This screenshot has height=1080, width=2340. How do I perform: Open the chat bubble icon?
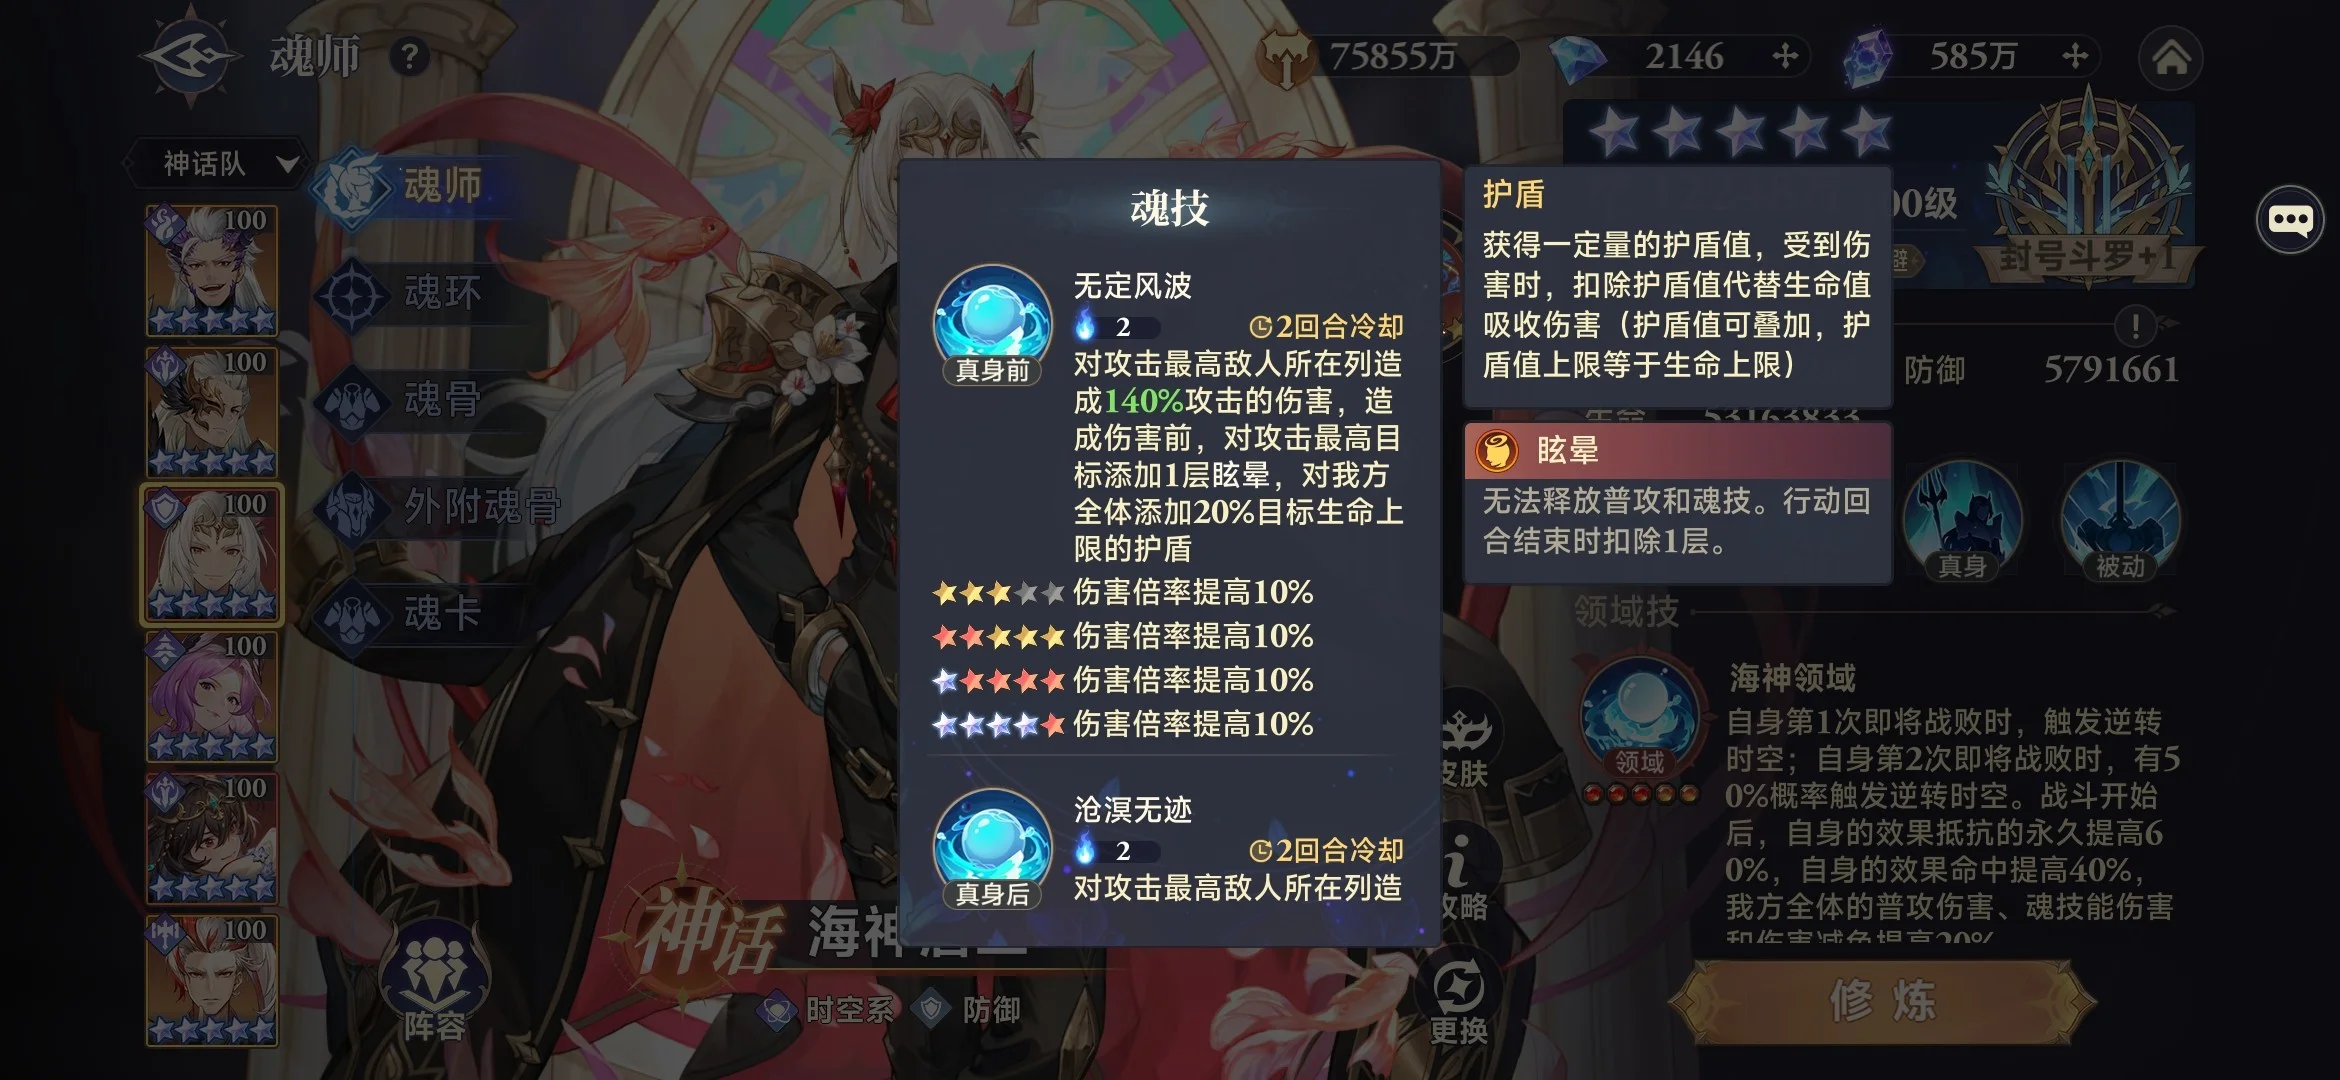tap(2290, 219)
